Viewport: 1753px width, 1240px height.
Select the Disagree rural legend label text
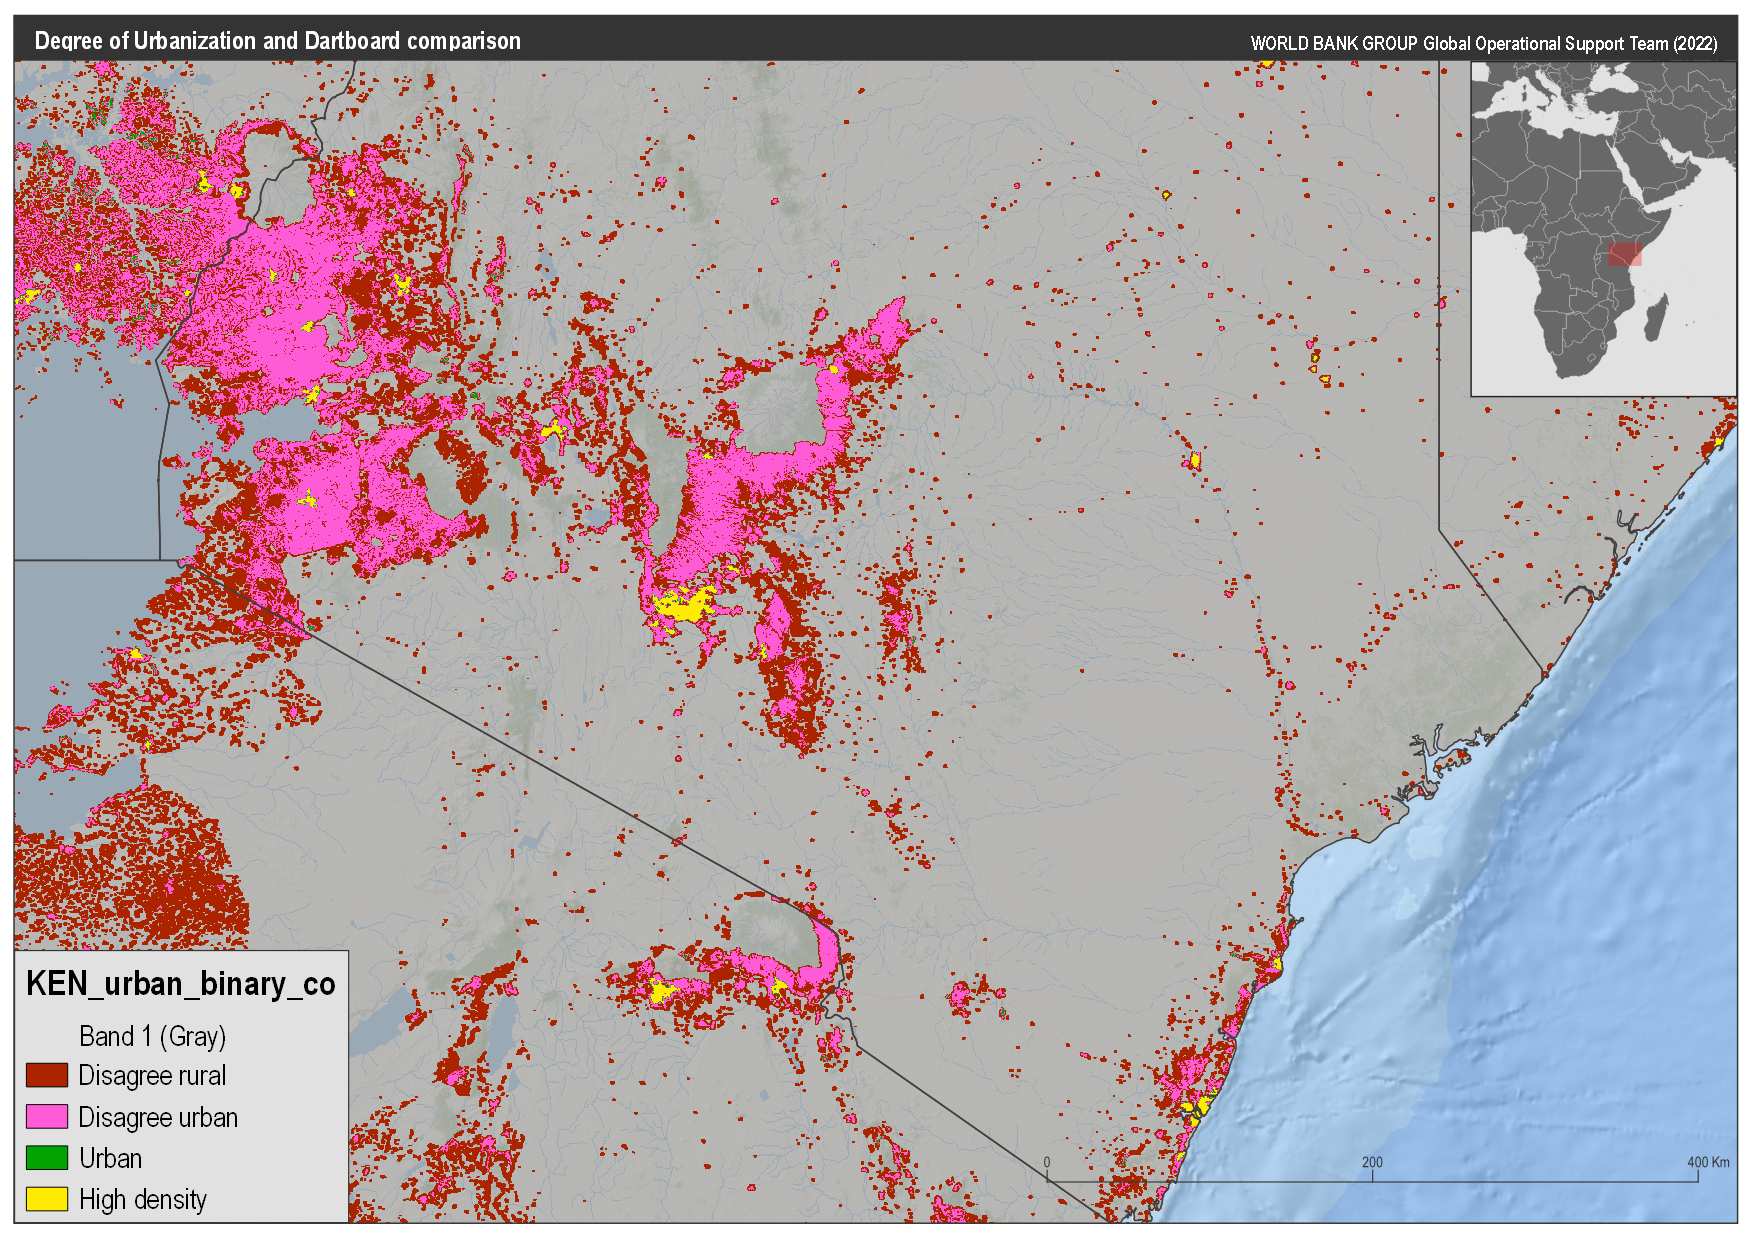tap(151, 1076)
